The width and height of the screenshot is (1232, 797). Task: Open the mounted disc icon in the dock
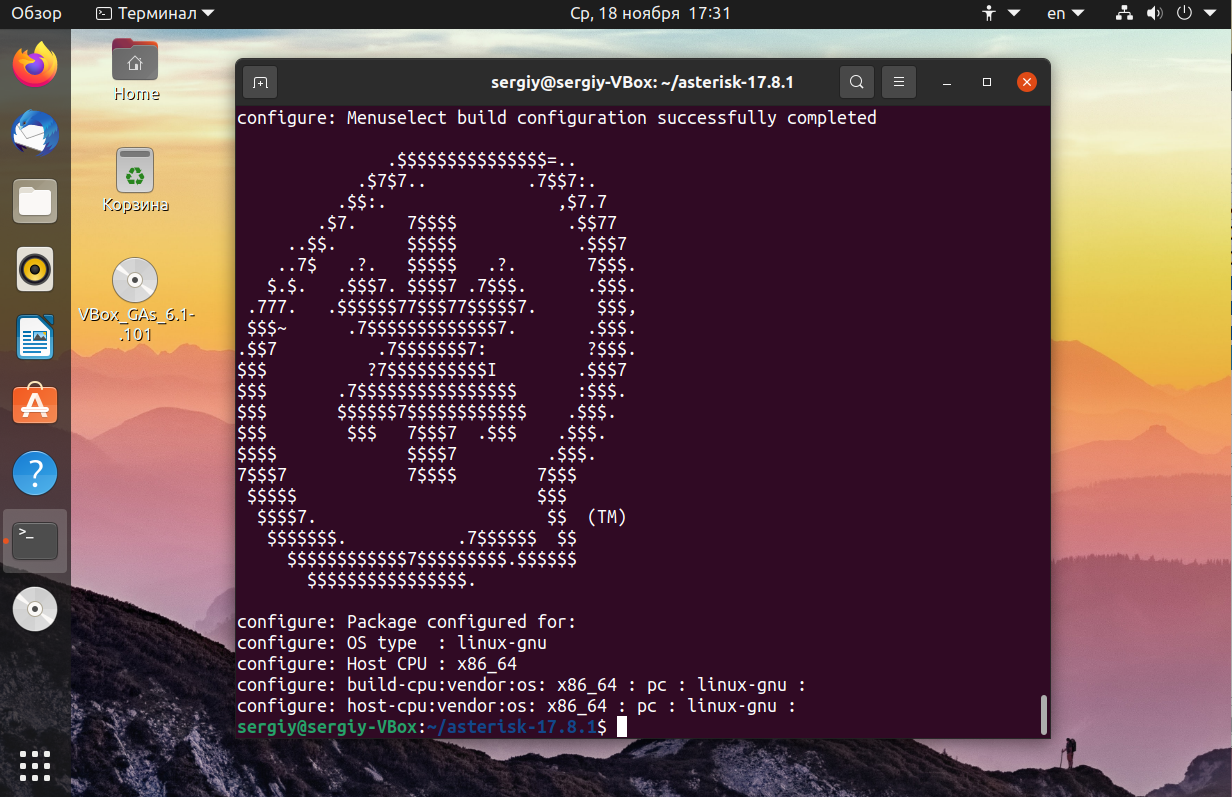[x=35, y=608]
